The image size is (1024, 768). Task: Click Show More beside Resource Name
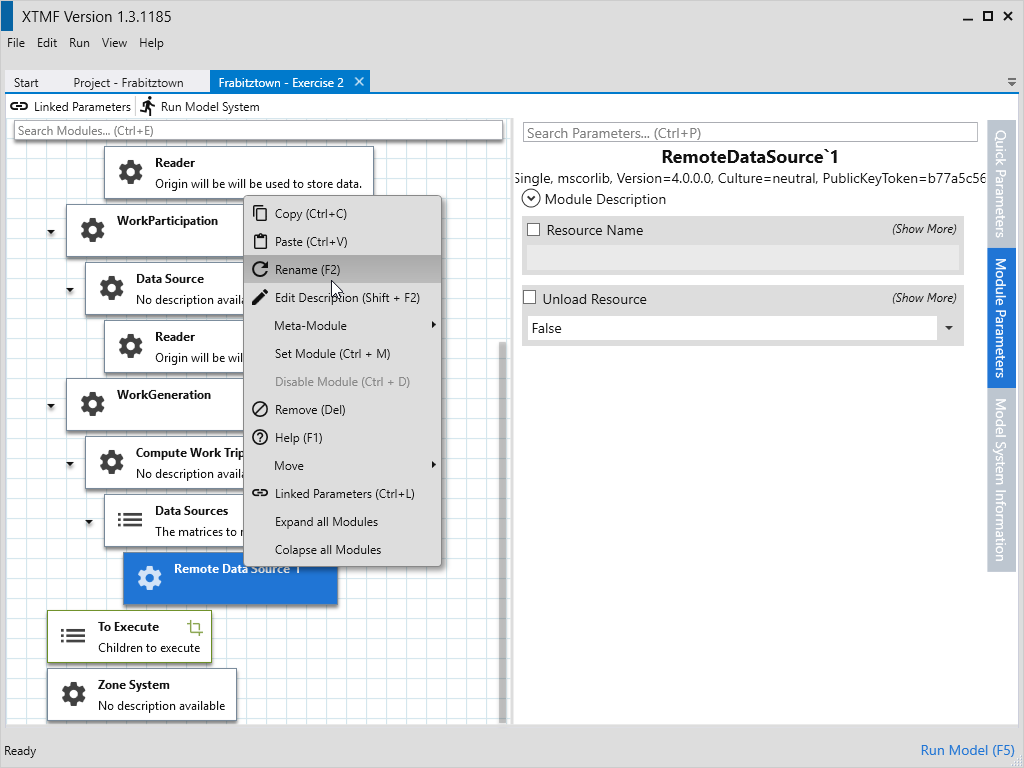coord(923,229)
